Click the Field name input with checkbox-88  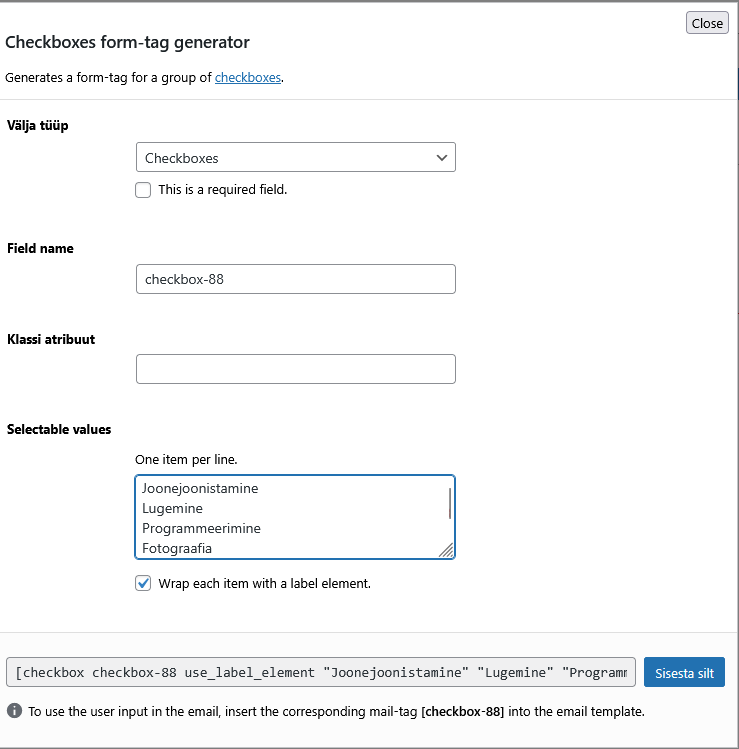(x=295, y=279)
